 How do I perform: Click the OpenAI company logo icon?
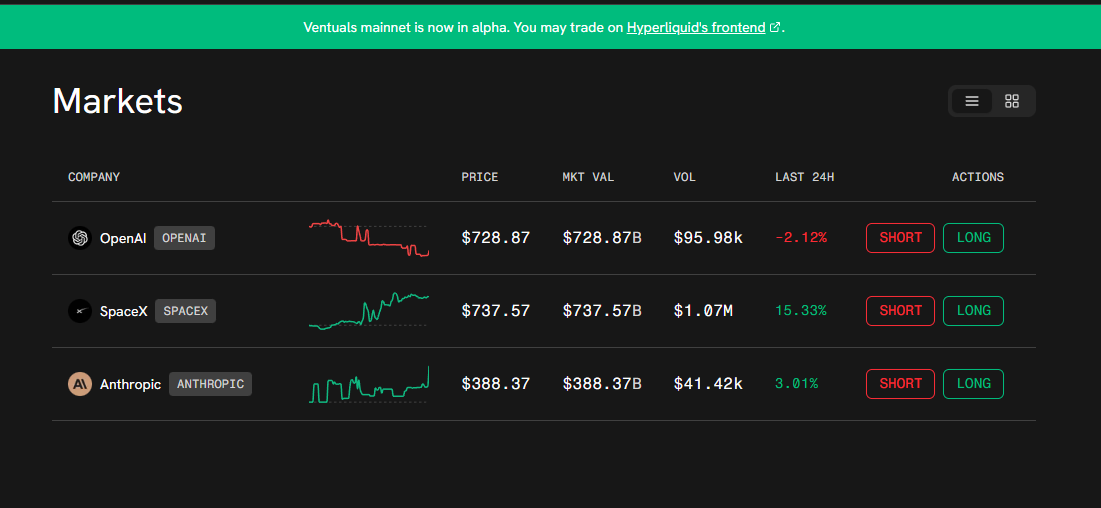click(x=79, y=238)
